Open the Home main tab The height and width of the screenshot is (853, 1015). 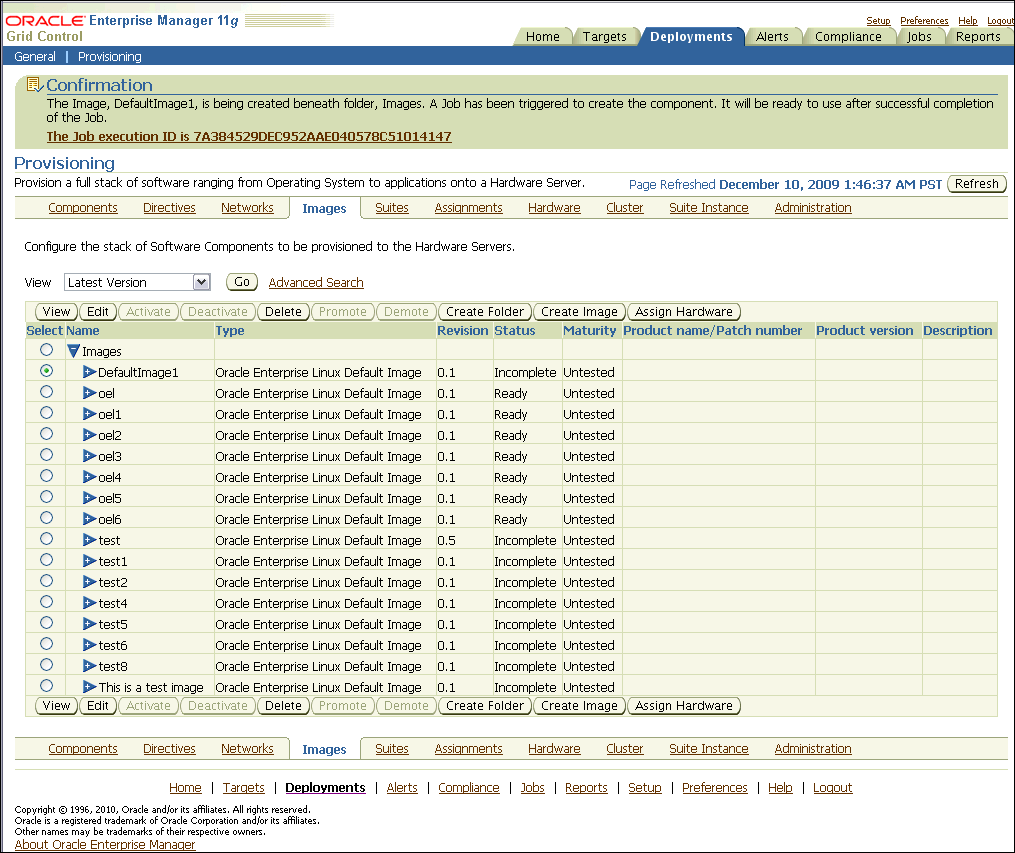pyautogui.click(x=542, y=37)
